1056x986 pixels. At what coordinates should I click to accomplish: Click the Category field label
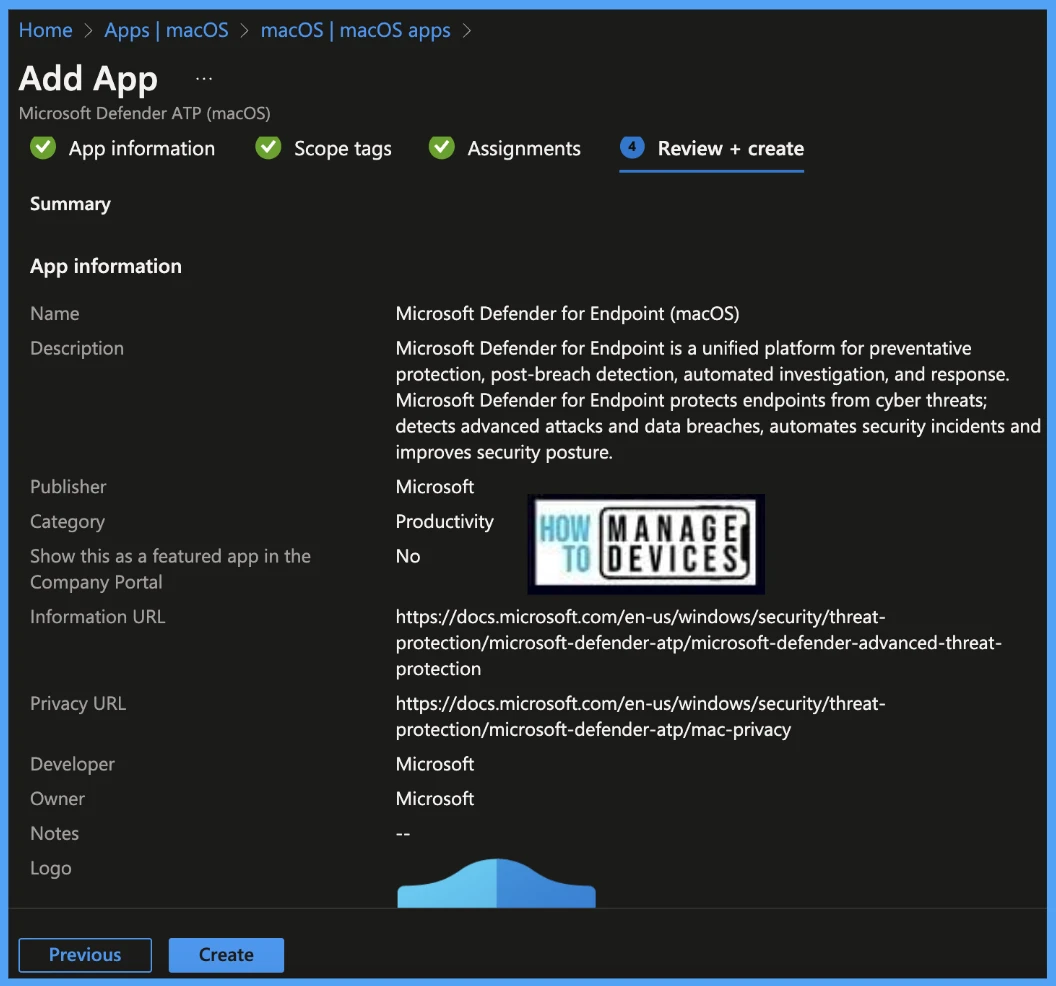(67, 522)
